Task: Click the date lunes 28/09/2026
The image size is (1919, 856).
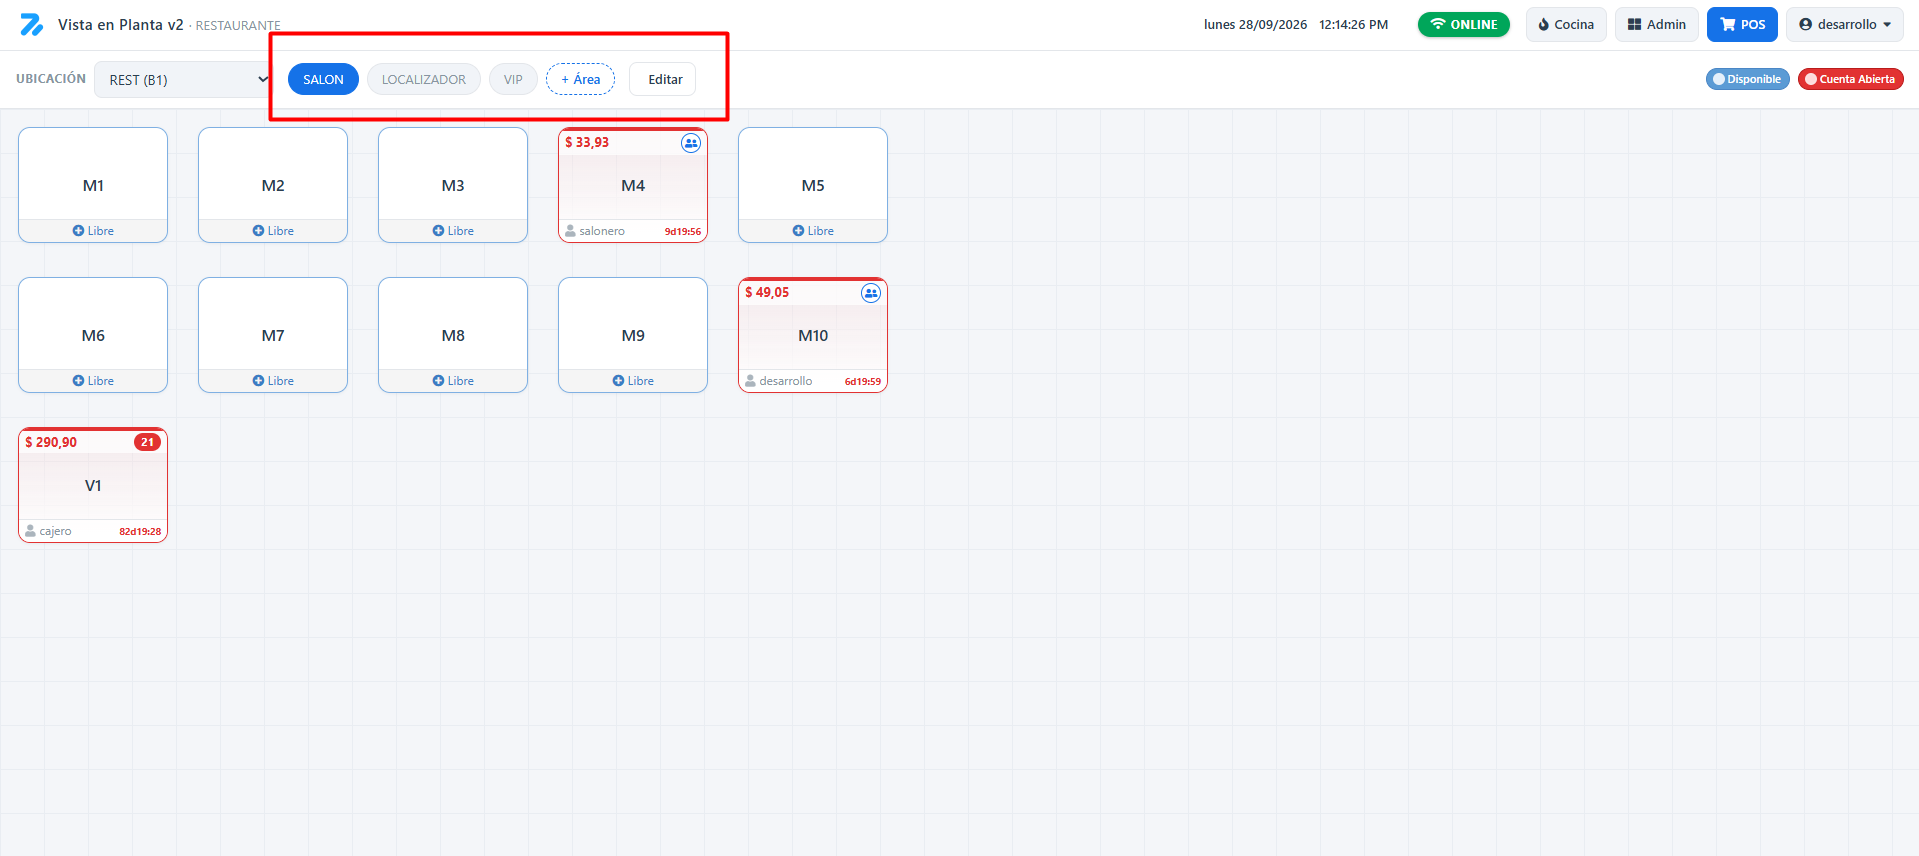Action: point(1255,25)
